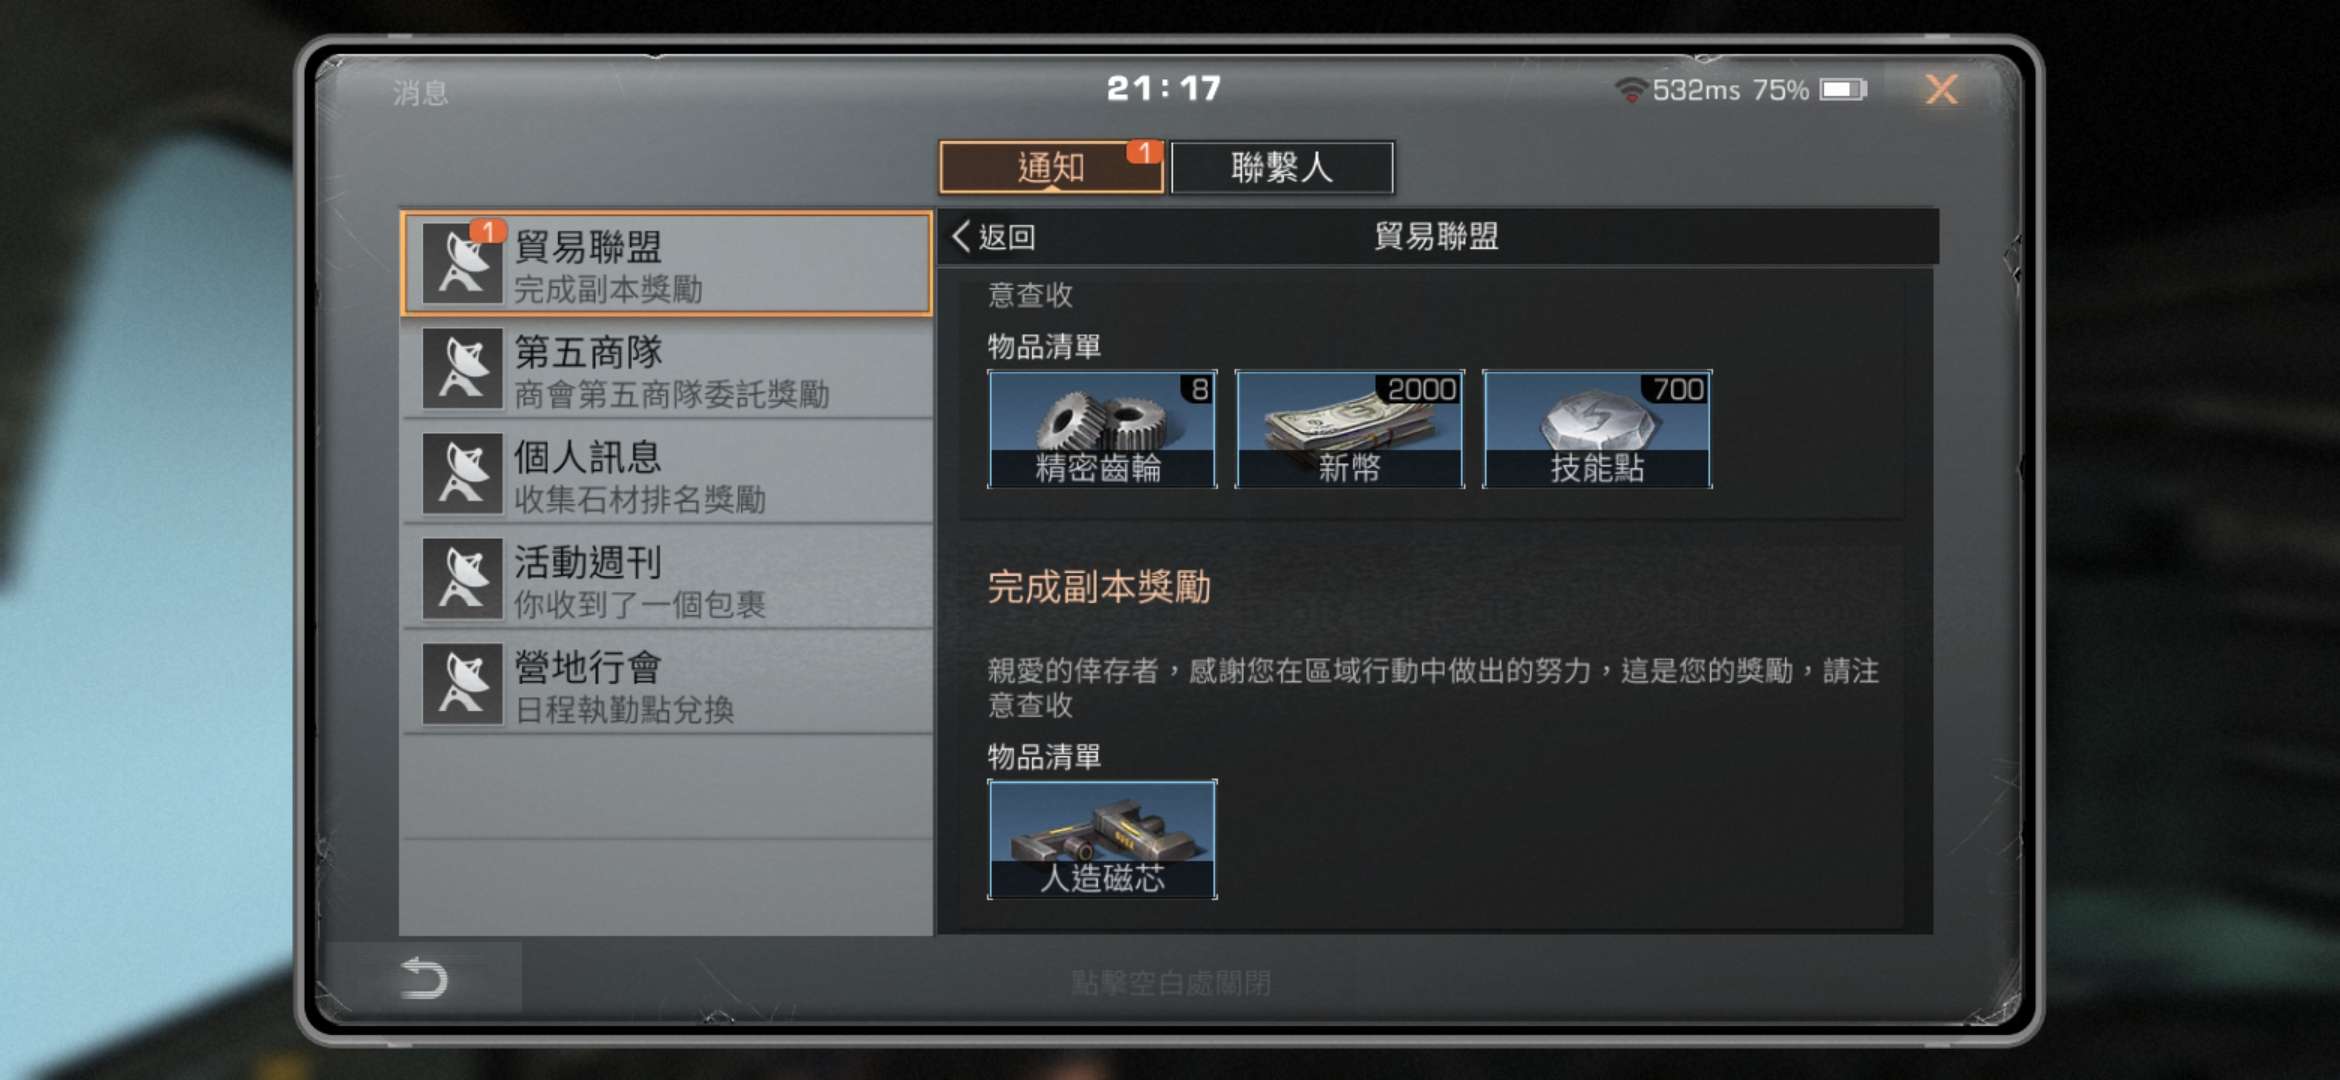Click the 人造磁芯 item reward

(x=1102, y=839)
